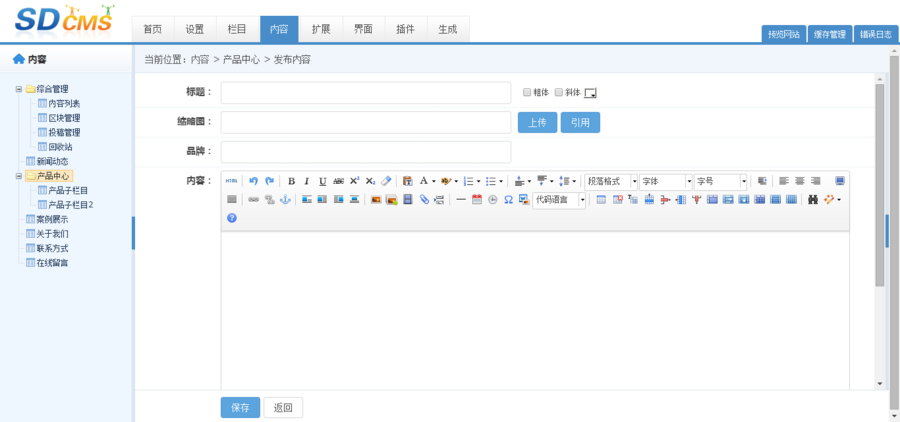Image resolution: width=900 pixels, height=422 pixels.
Task: Click the 错误日志 button
Action: pos(876,34)
